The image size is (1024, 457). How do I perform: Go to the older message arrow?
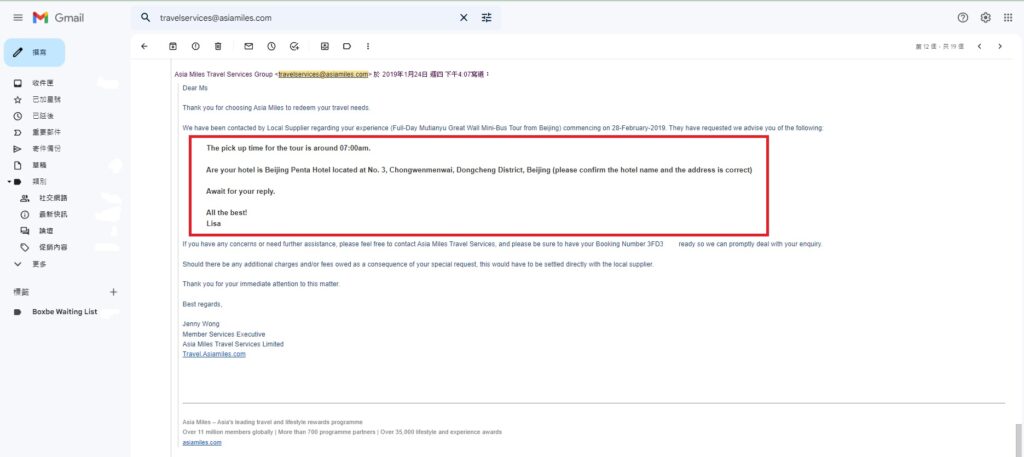click(1000, 46)
